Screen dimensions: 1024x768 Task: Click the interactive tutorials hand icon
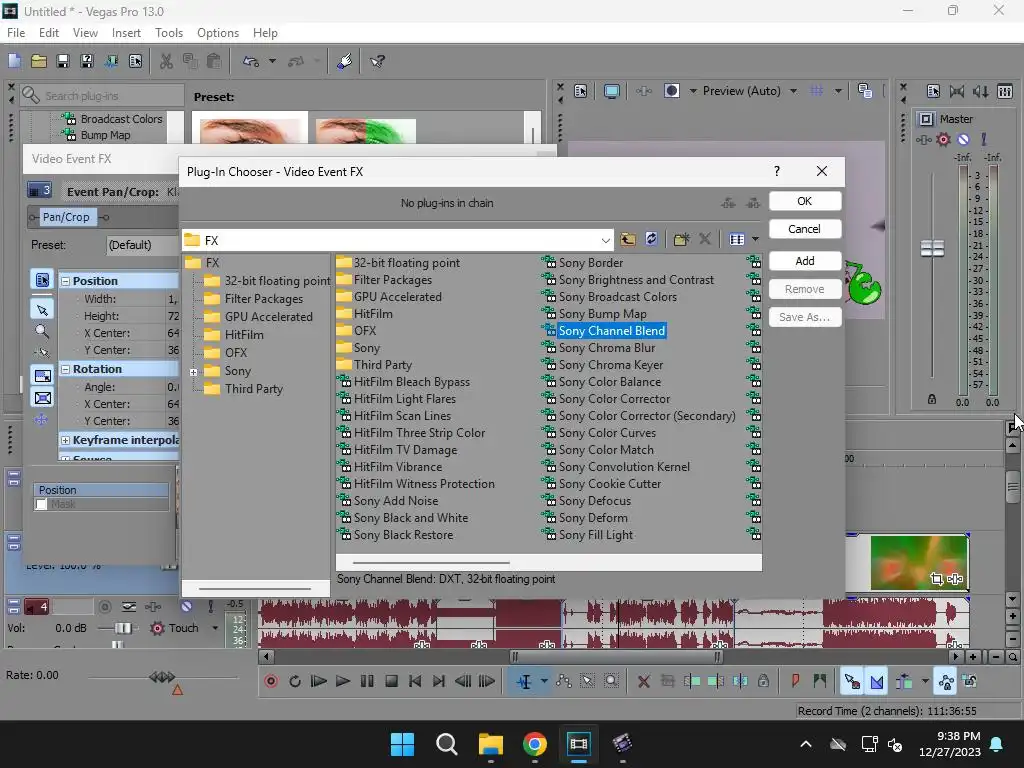point(345,61)
